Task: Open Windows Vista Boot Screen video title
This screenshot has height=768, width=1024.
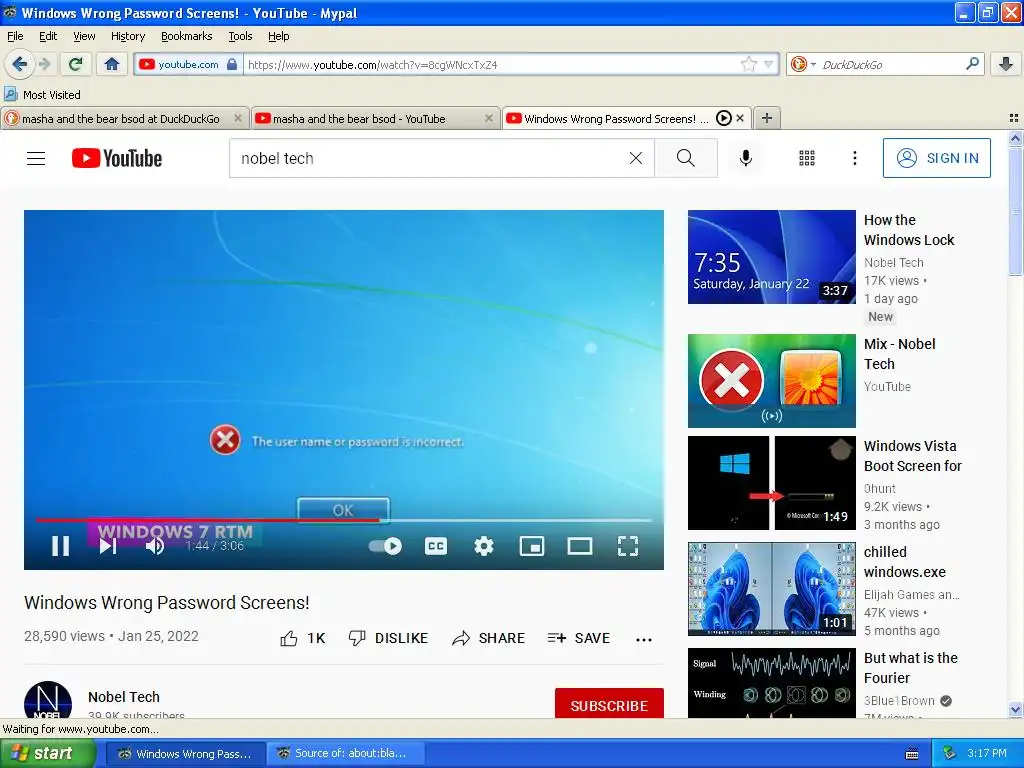Action: 912,456
